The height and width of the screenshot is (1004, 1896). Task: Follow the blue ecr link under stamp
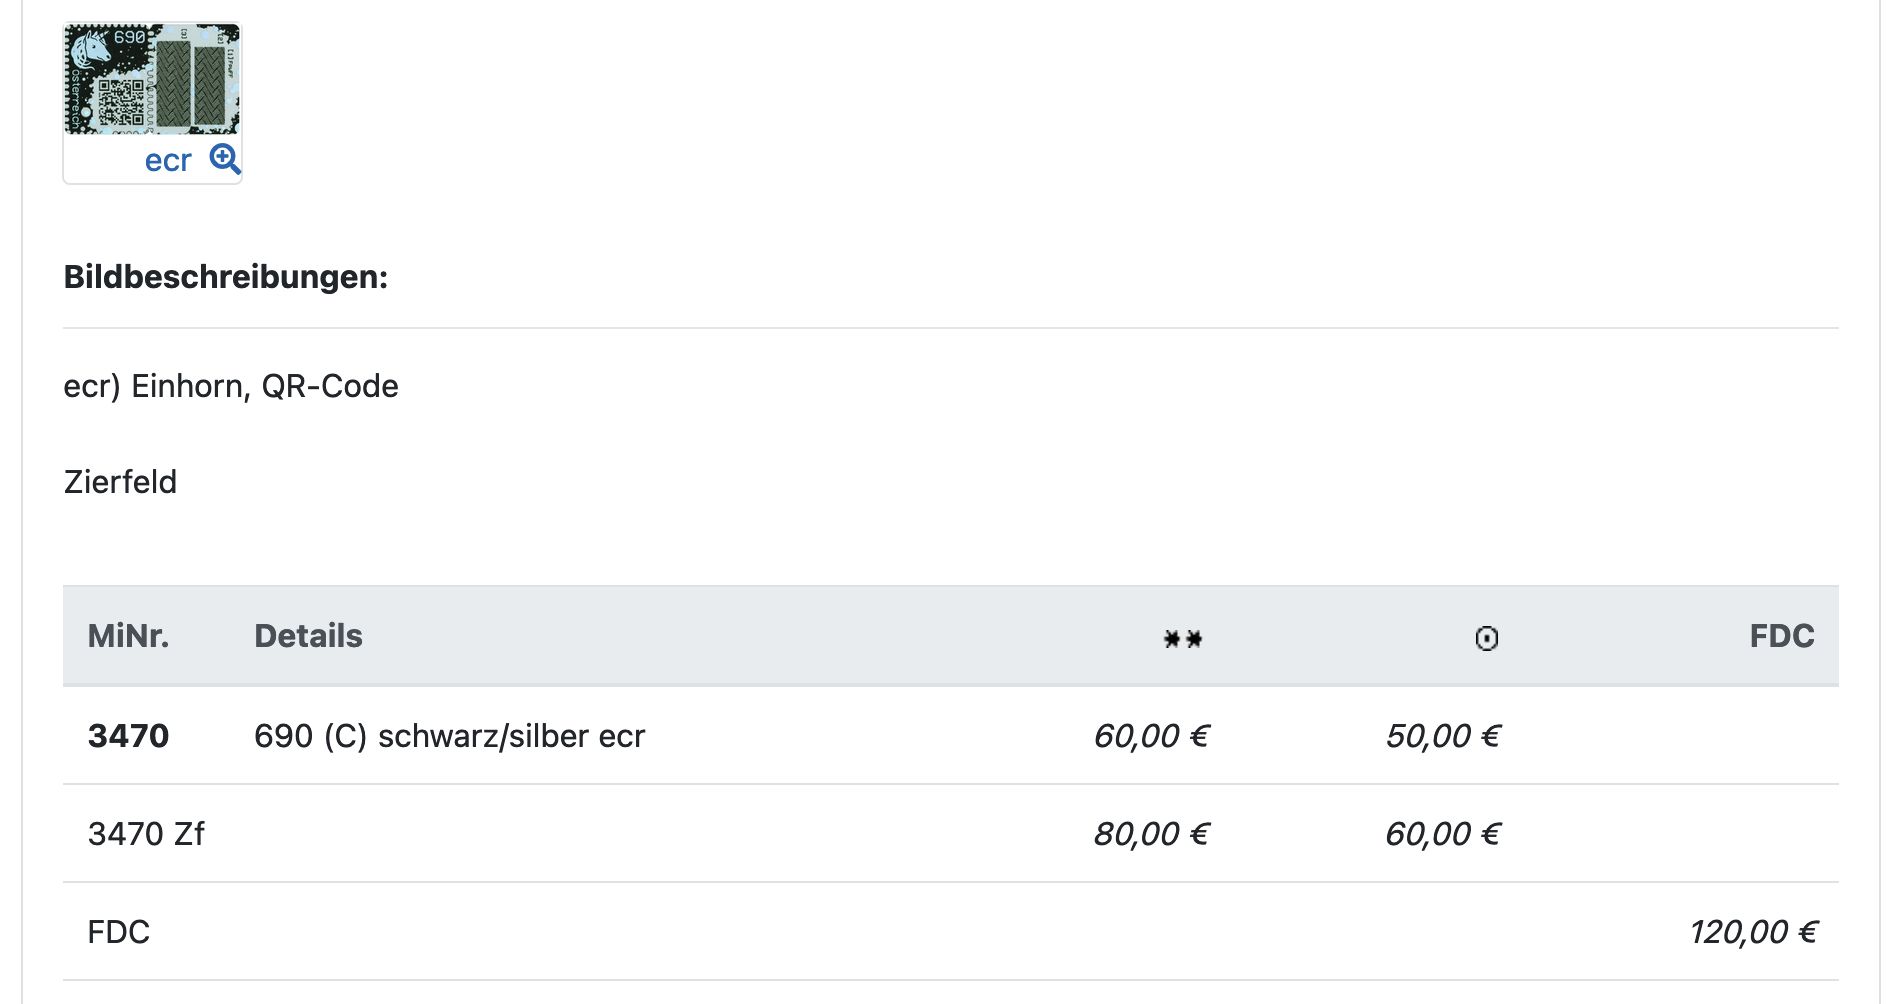pos(167,161)
